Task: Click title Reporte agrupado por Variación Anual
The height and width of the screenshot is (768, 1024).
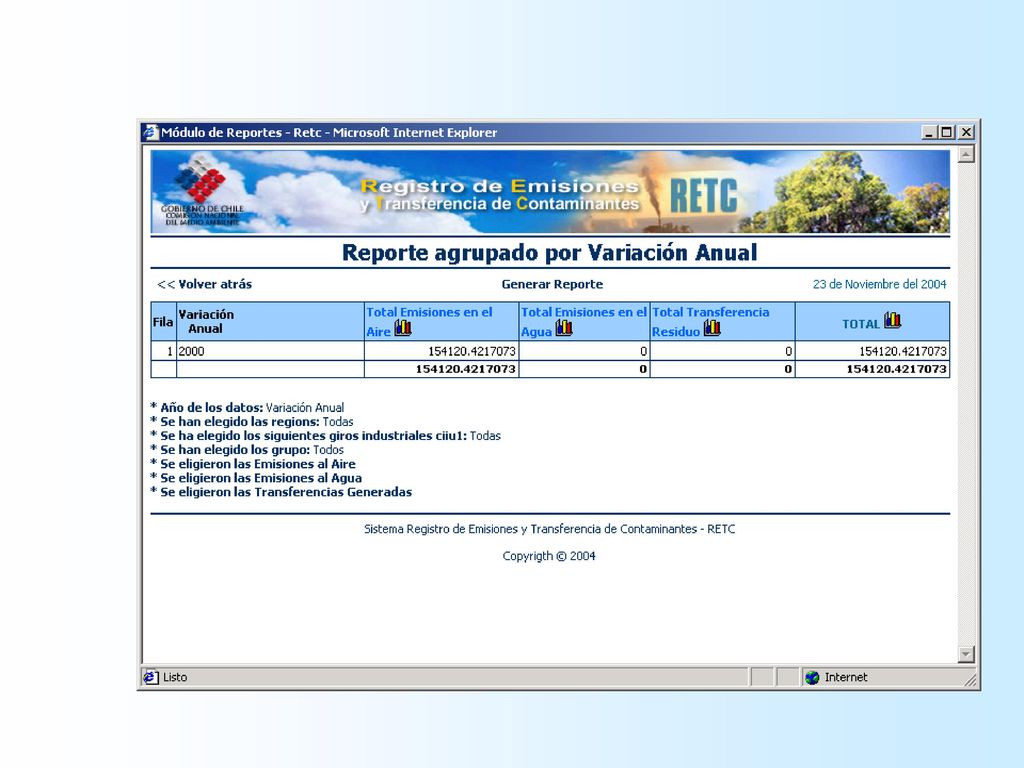Action: [x=549, y=253]
